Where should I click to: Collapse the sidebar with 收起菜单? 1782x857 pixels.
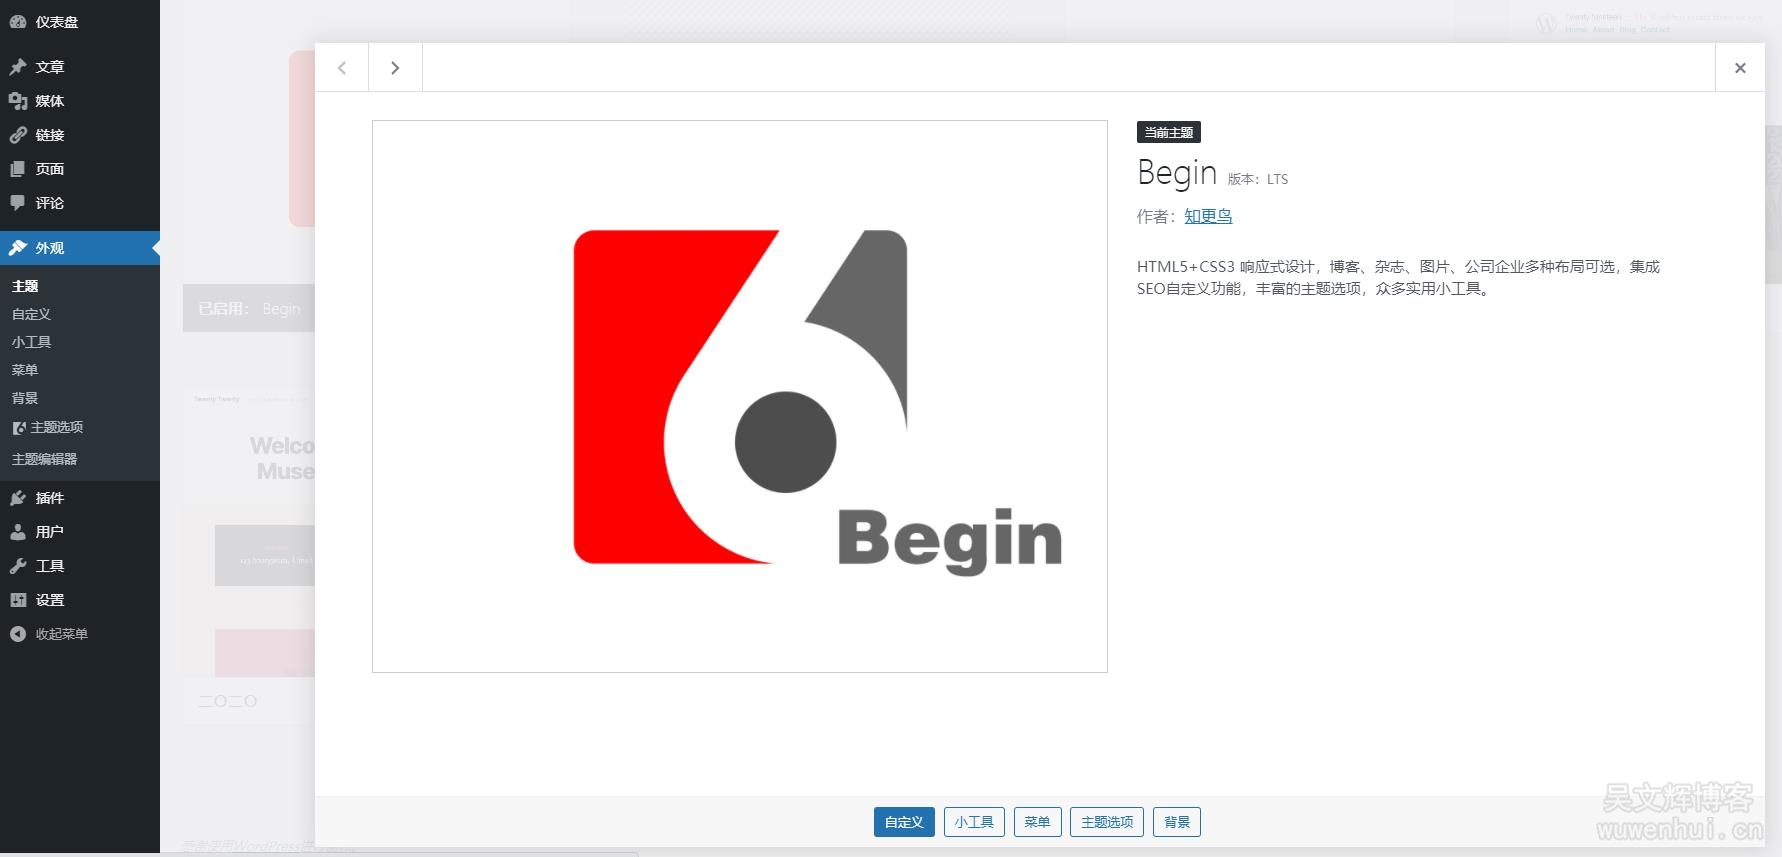tap(50, 634)
